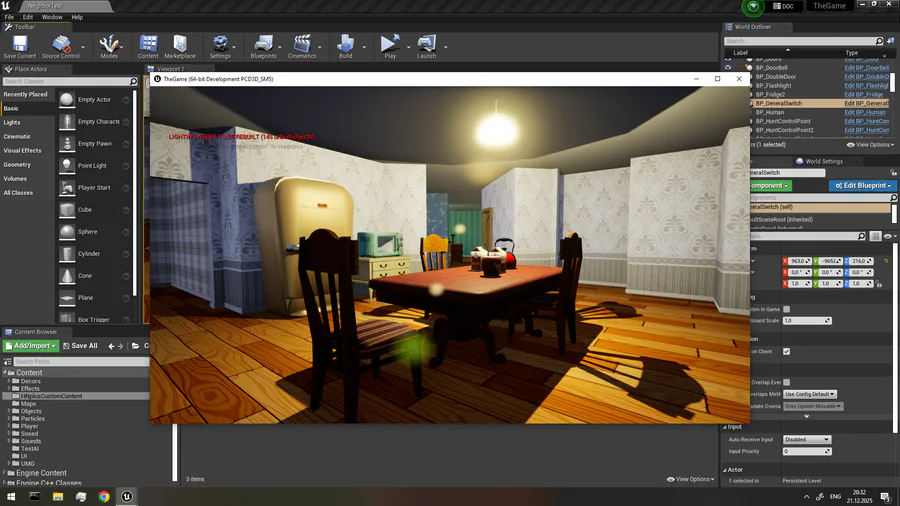Open the Window menu
Viewport: 900px width, 506px height.
(52, 17)
